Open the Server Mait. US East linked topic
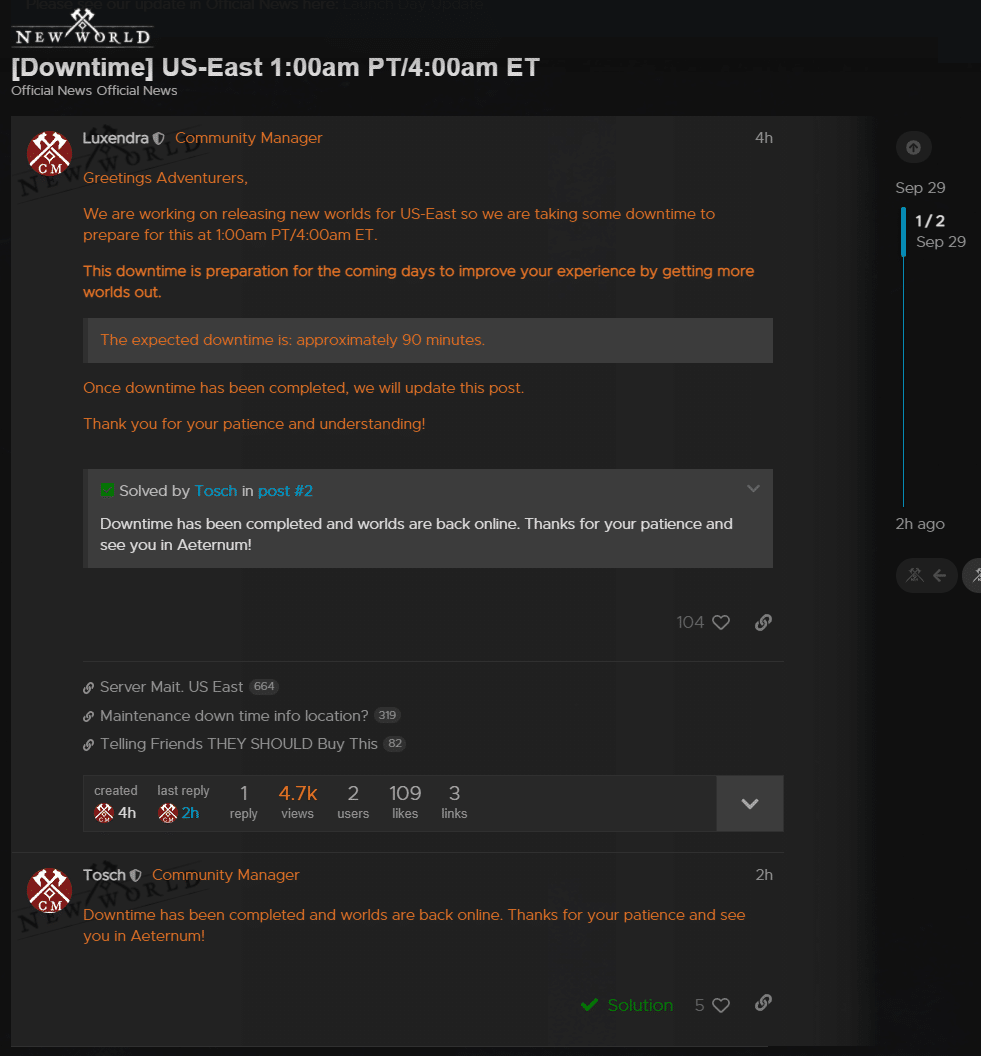Viewport: 981px width, 1056px height. click(171, 687)
